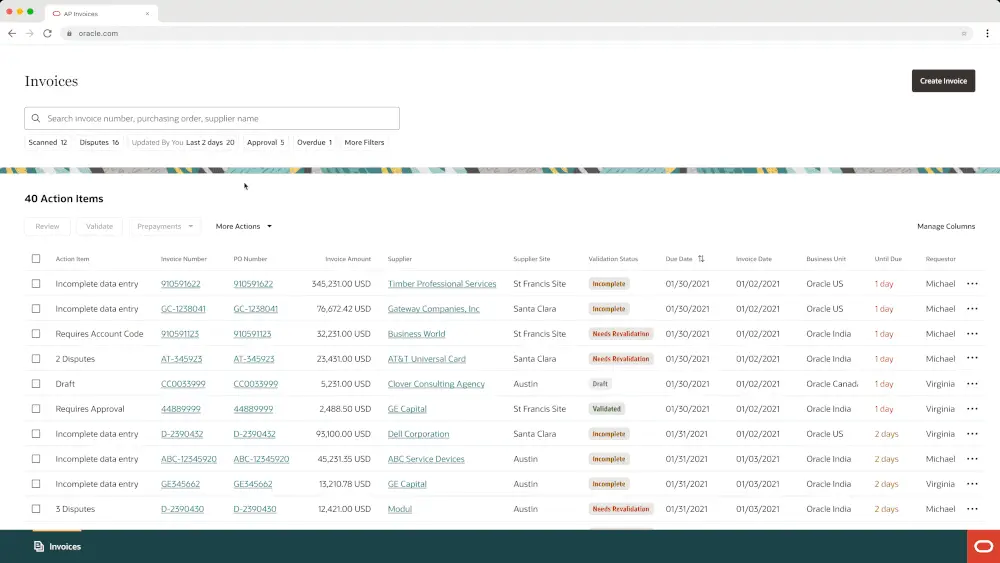
Task: Open Manage Columns
Action: coord(946,226)
